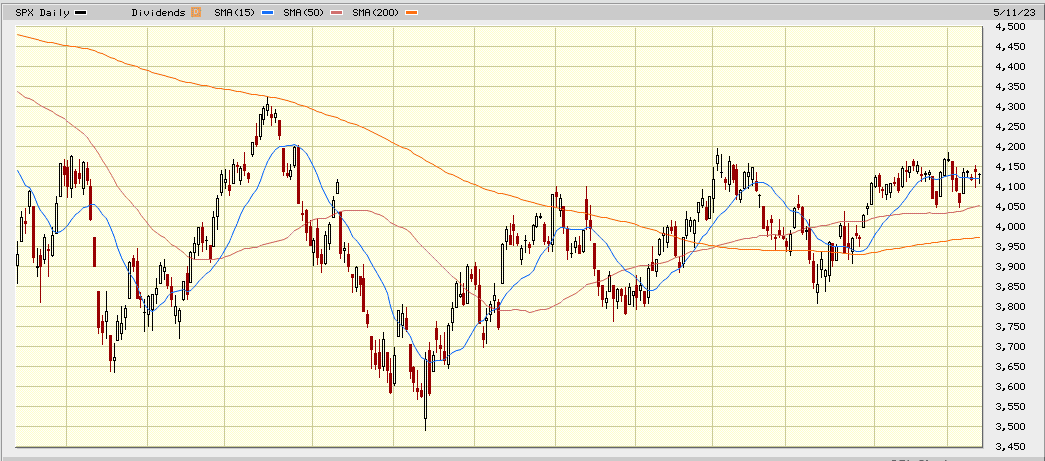The image size is (1045, 461).
Task: Click the orange Dividends 'D' icon
Action: coord(196,12)
